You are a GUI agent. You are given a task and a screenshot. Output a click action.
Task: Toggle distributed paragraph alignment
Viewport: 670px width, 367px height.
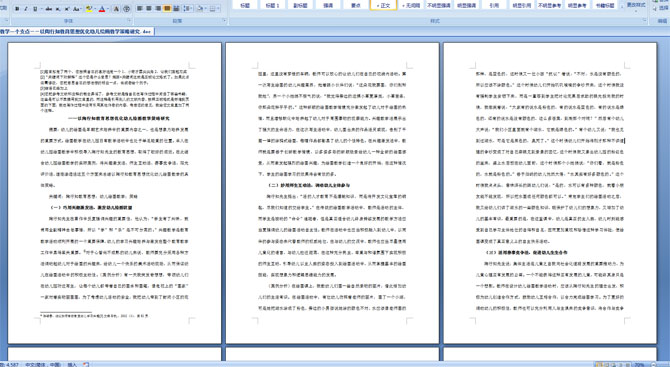click(x=176, y=9)
